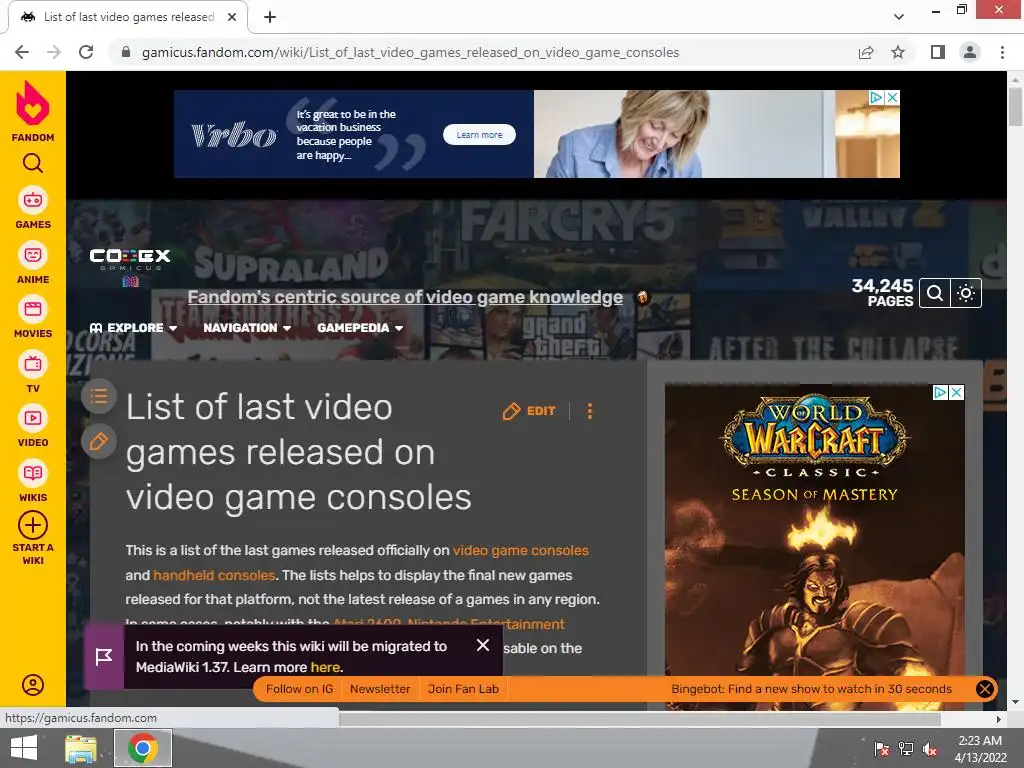Click Join Fan Lab

(463, 689)
